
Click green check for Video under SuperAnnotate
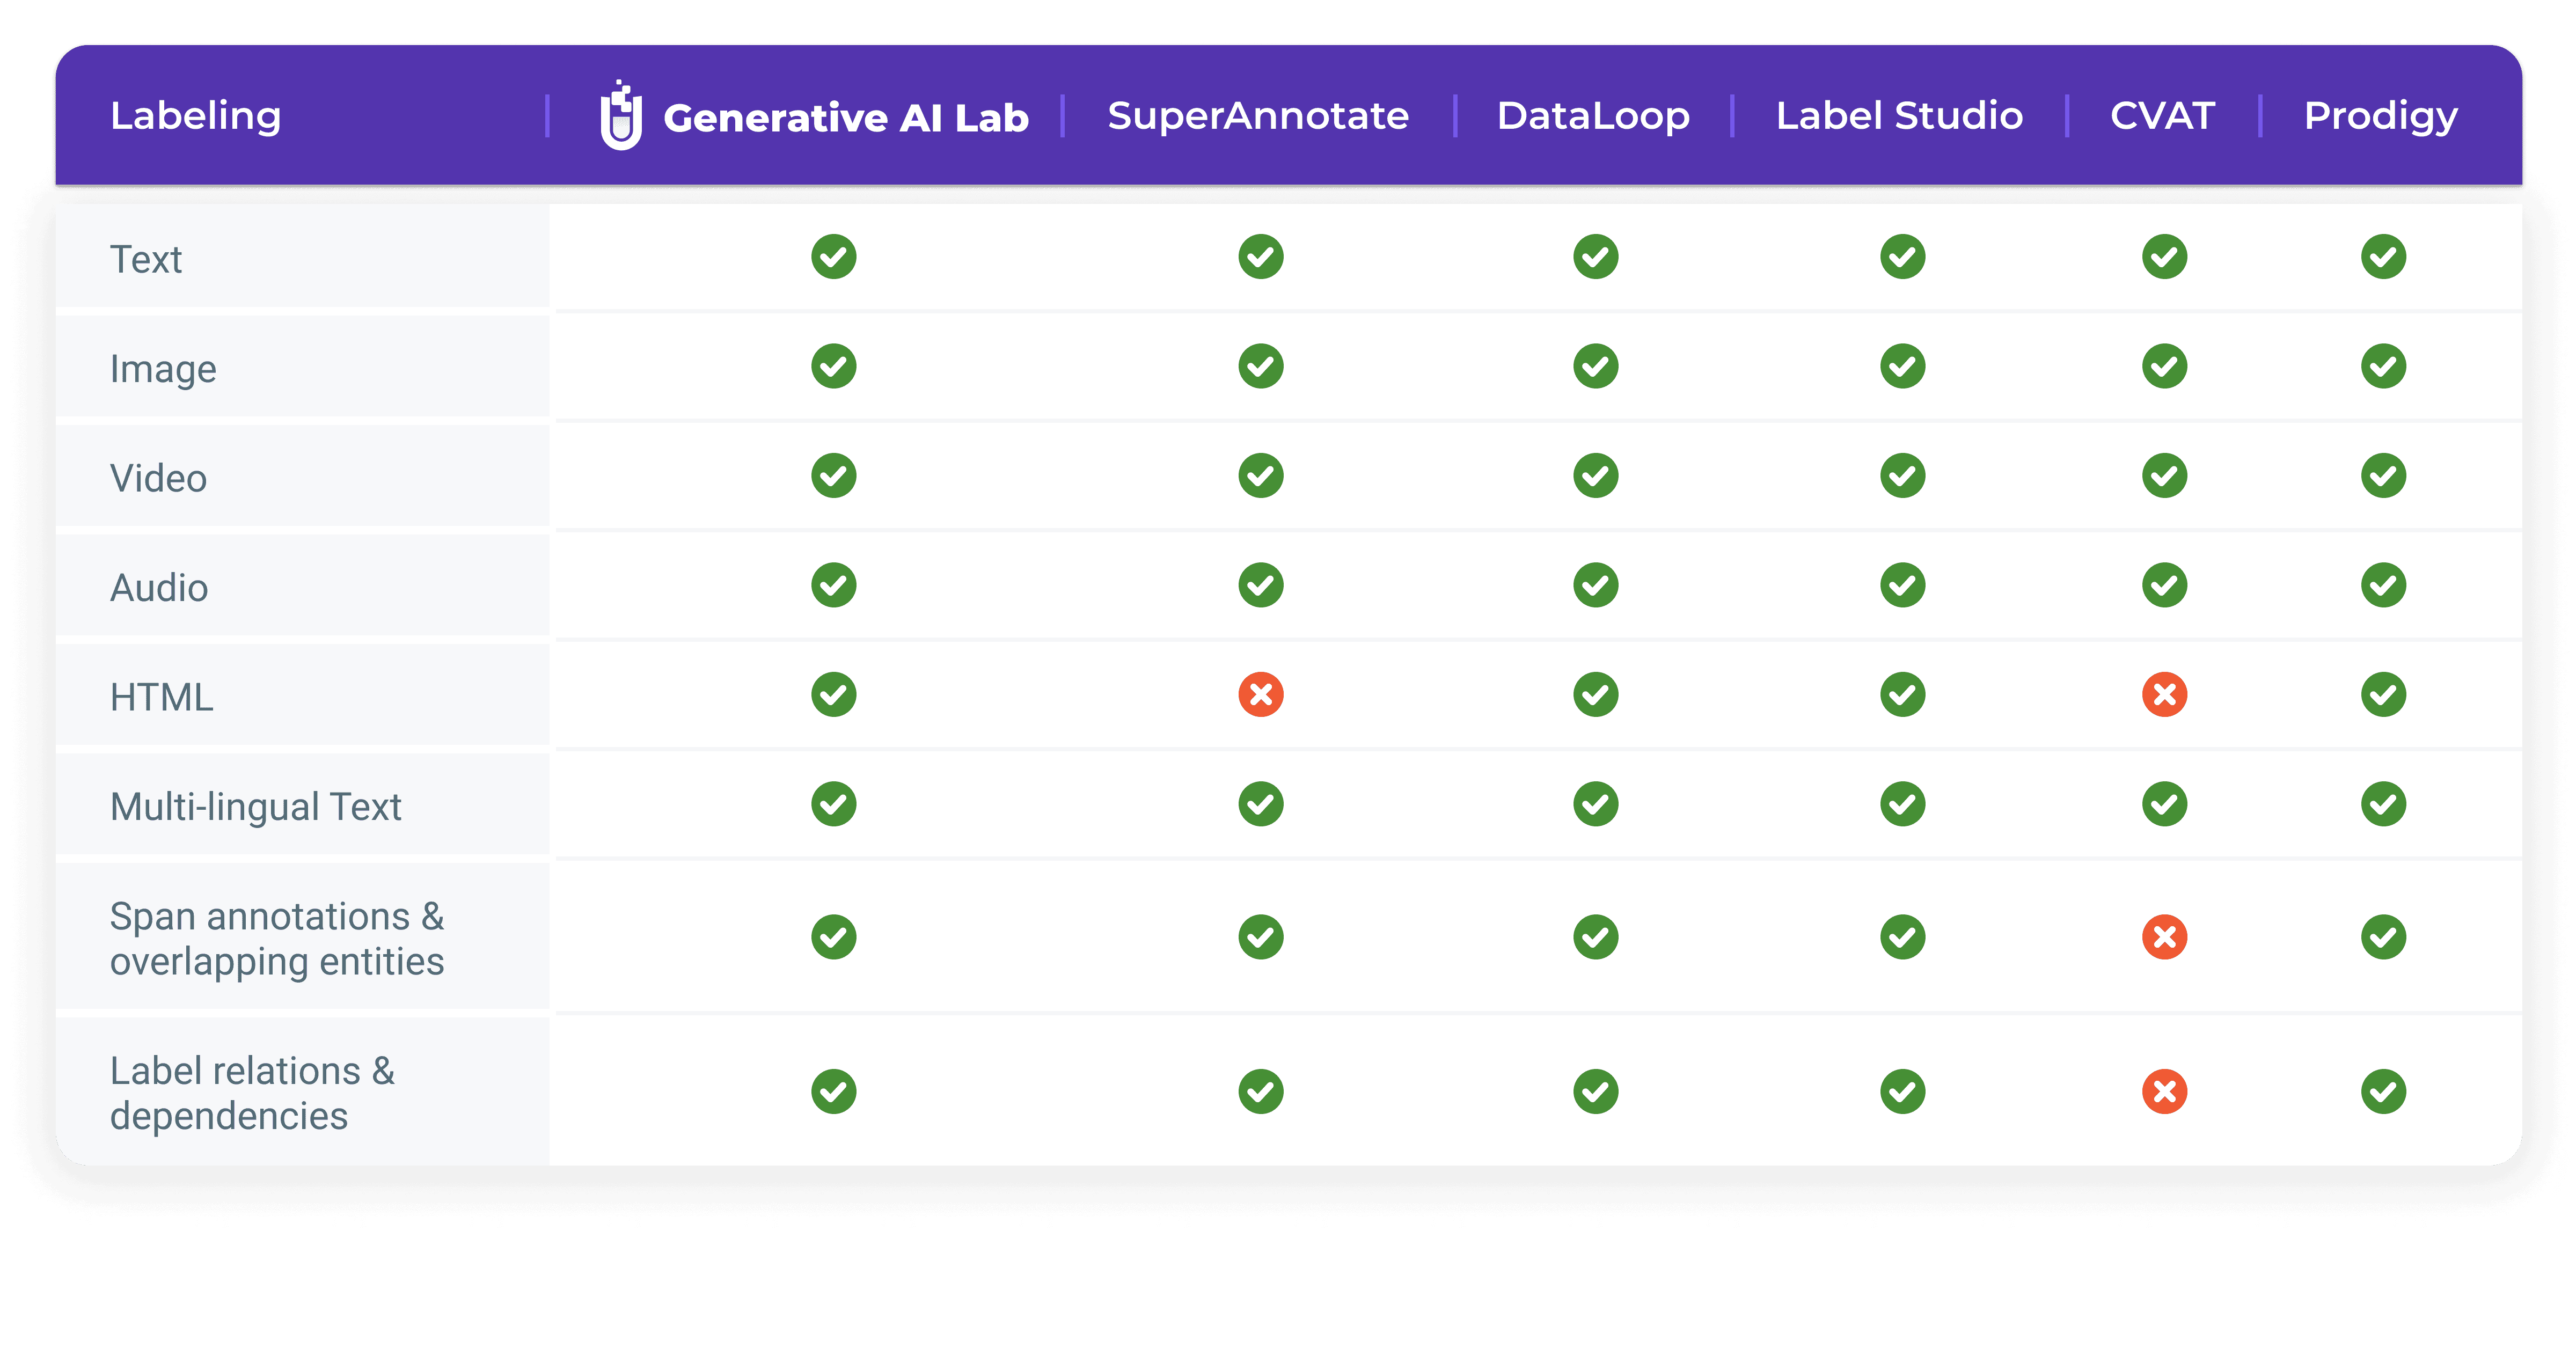click(1261, 476)
